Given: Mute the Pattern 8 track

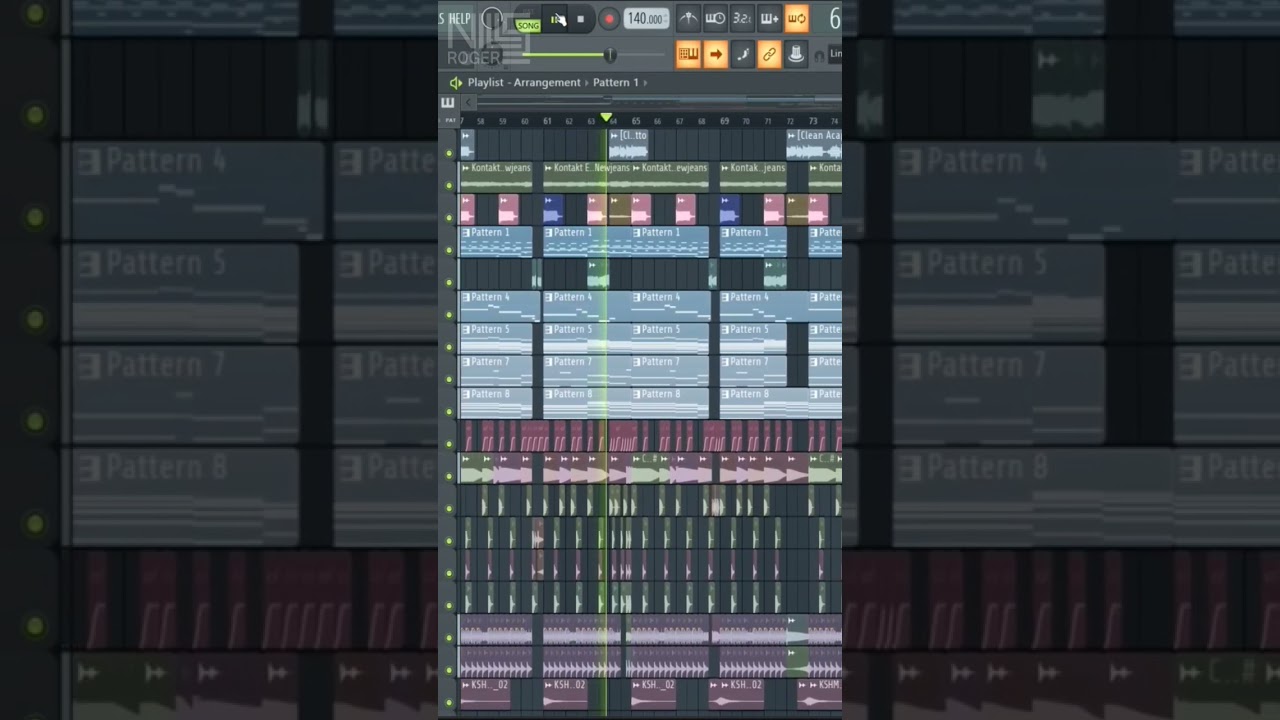Looking at the screenshot, I should coord(449,411).
